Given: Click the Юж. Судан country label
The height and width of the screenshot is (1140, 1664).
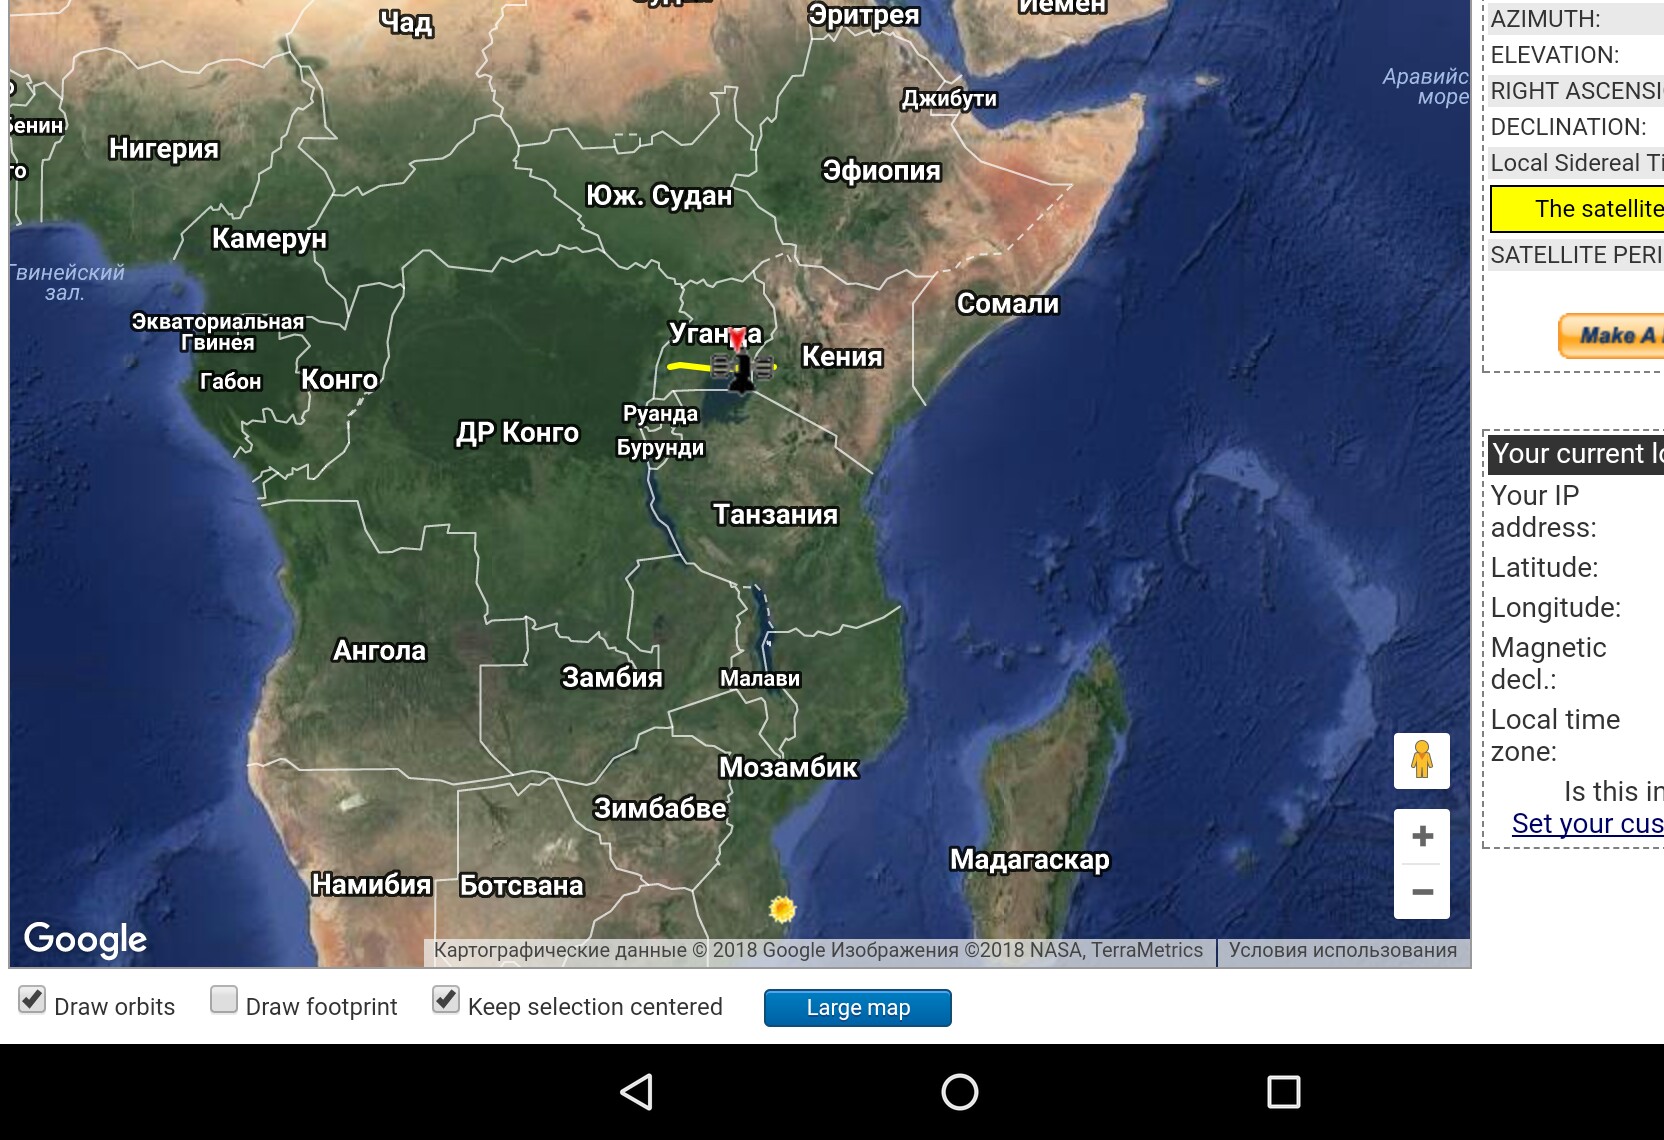Looking at the screenshot, I should [659, 196].
